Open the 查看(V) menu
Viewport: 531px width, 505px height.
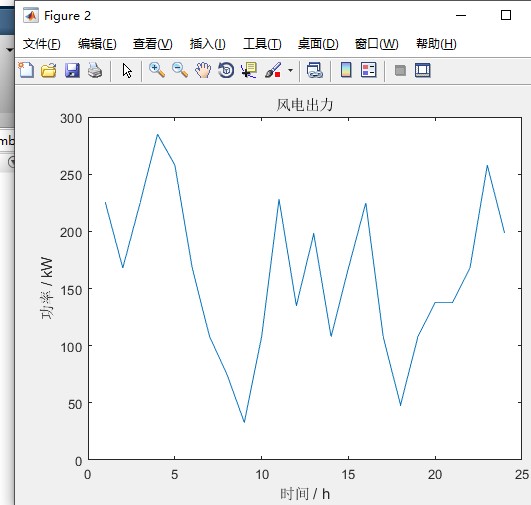(152, 44)
